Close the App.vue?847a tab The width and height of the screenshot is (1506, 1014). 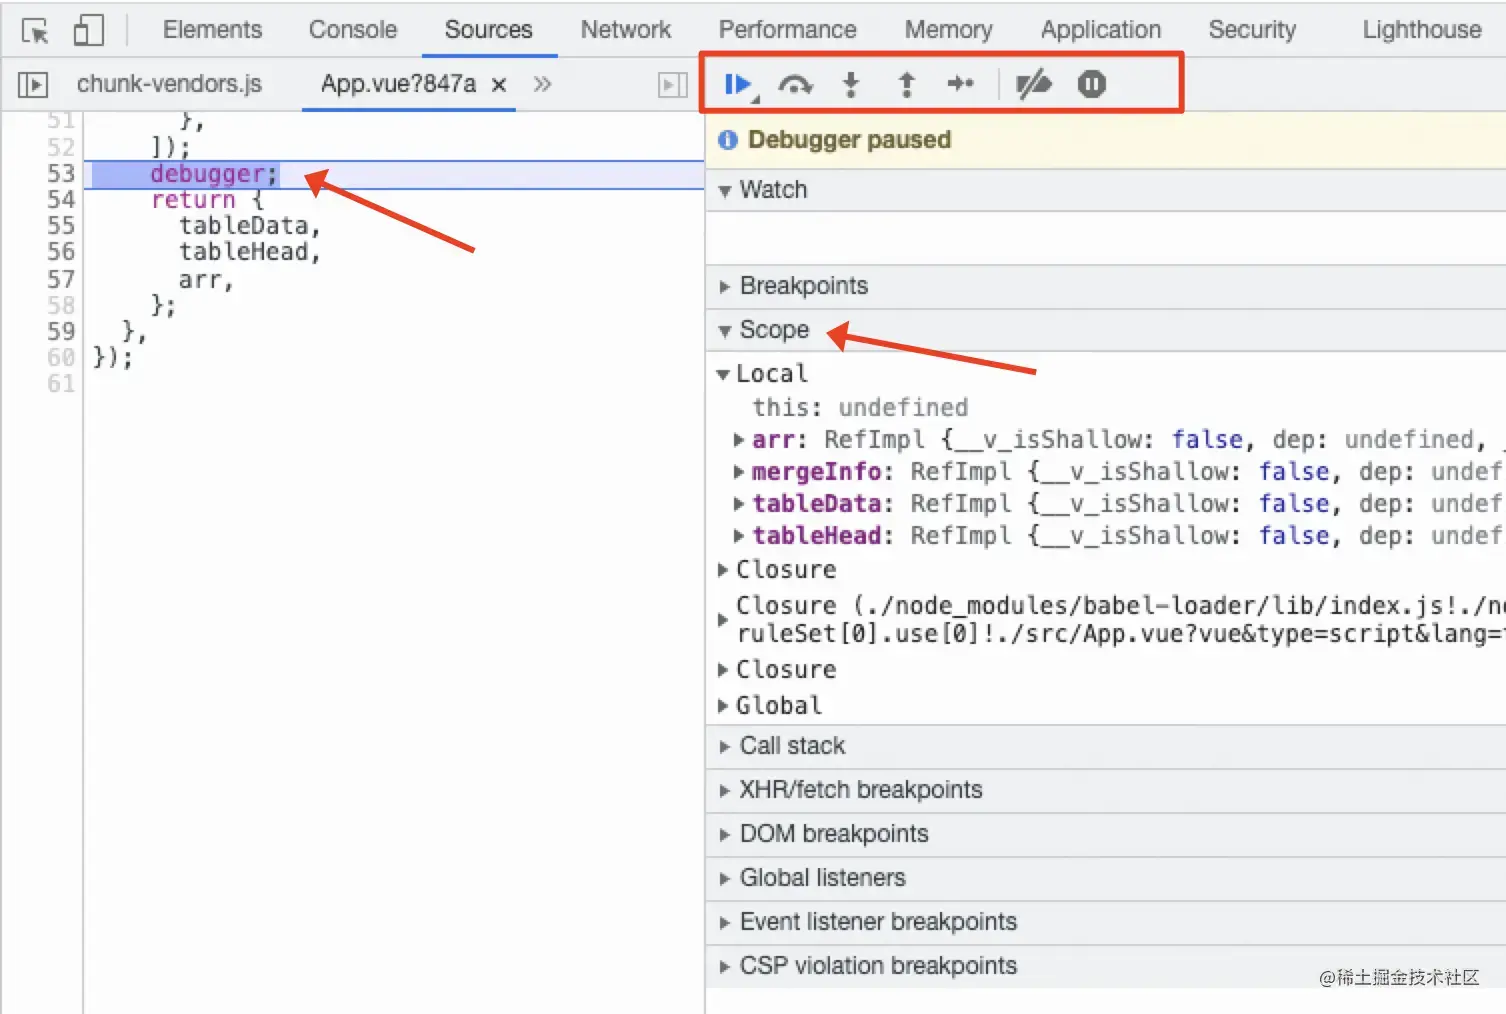499,84
